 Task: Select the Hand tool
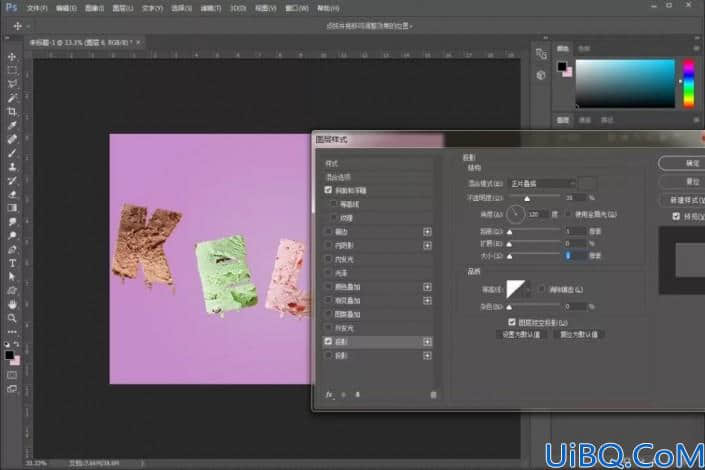coord(12,304)
